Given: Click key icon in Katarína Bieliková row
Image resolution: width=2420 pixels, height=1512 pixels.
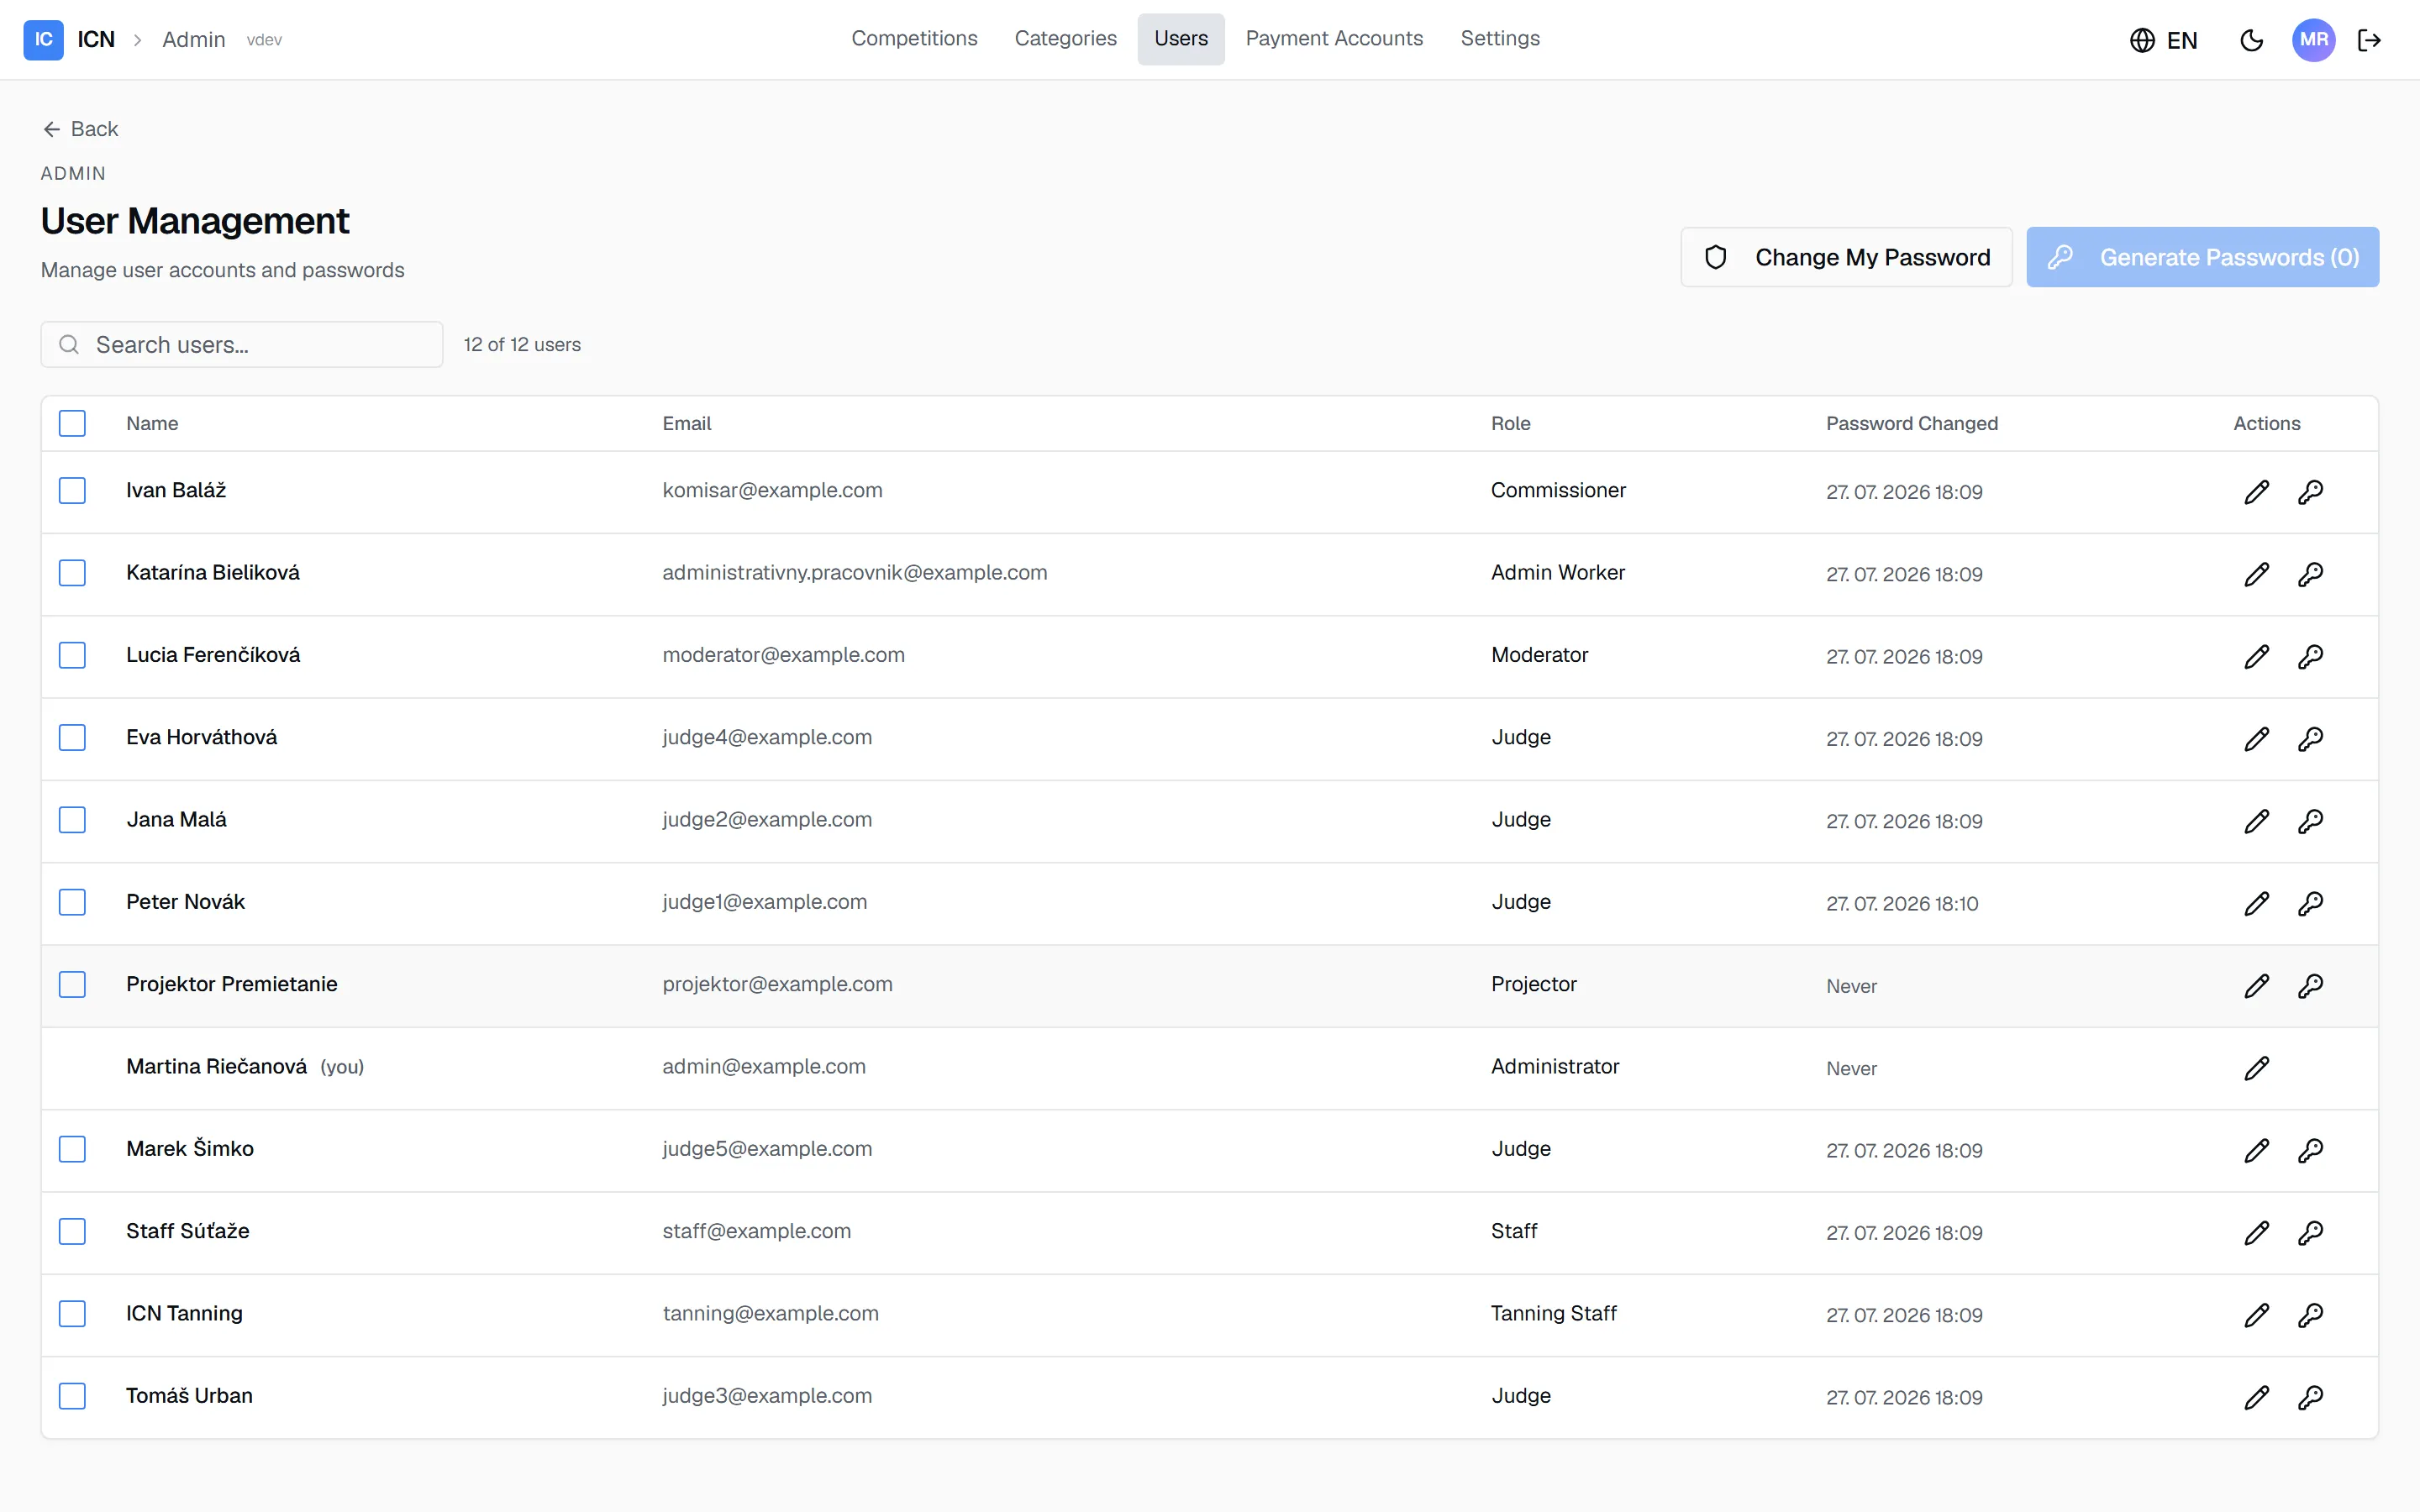Looking at the screenshot, I should tap(2310, 574).
